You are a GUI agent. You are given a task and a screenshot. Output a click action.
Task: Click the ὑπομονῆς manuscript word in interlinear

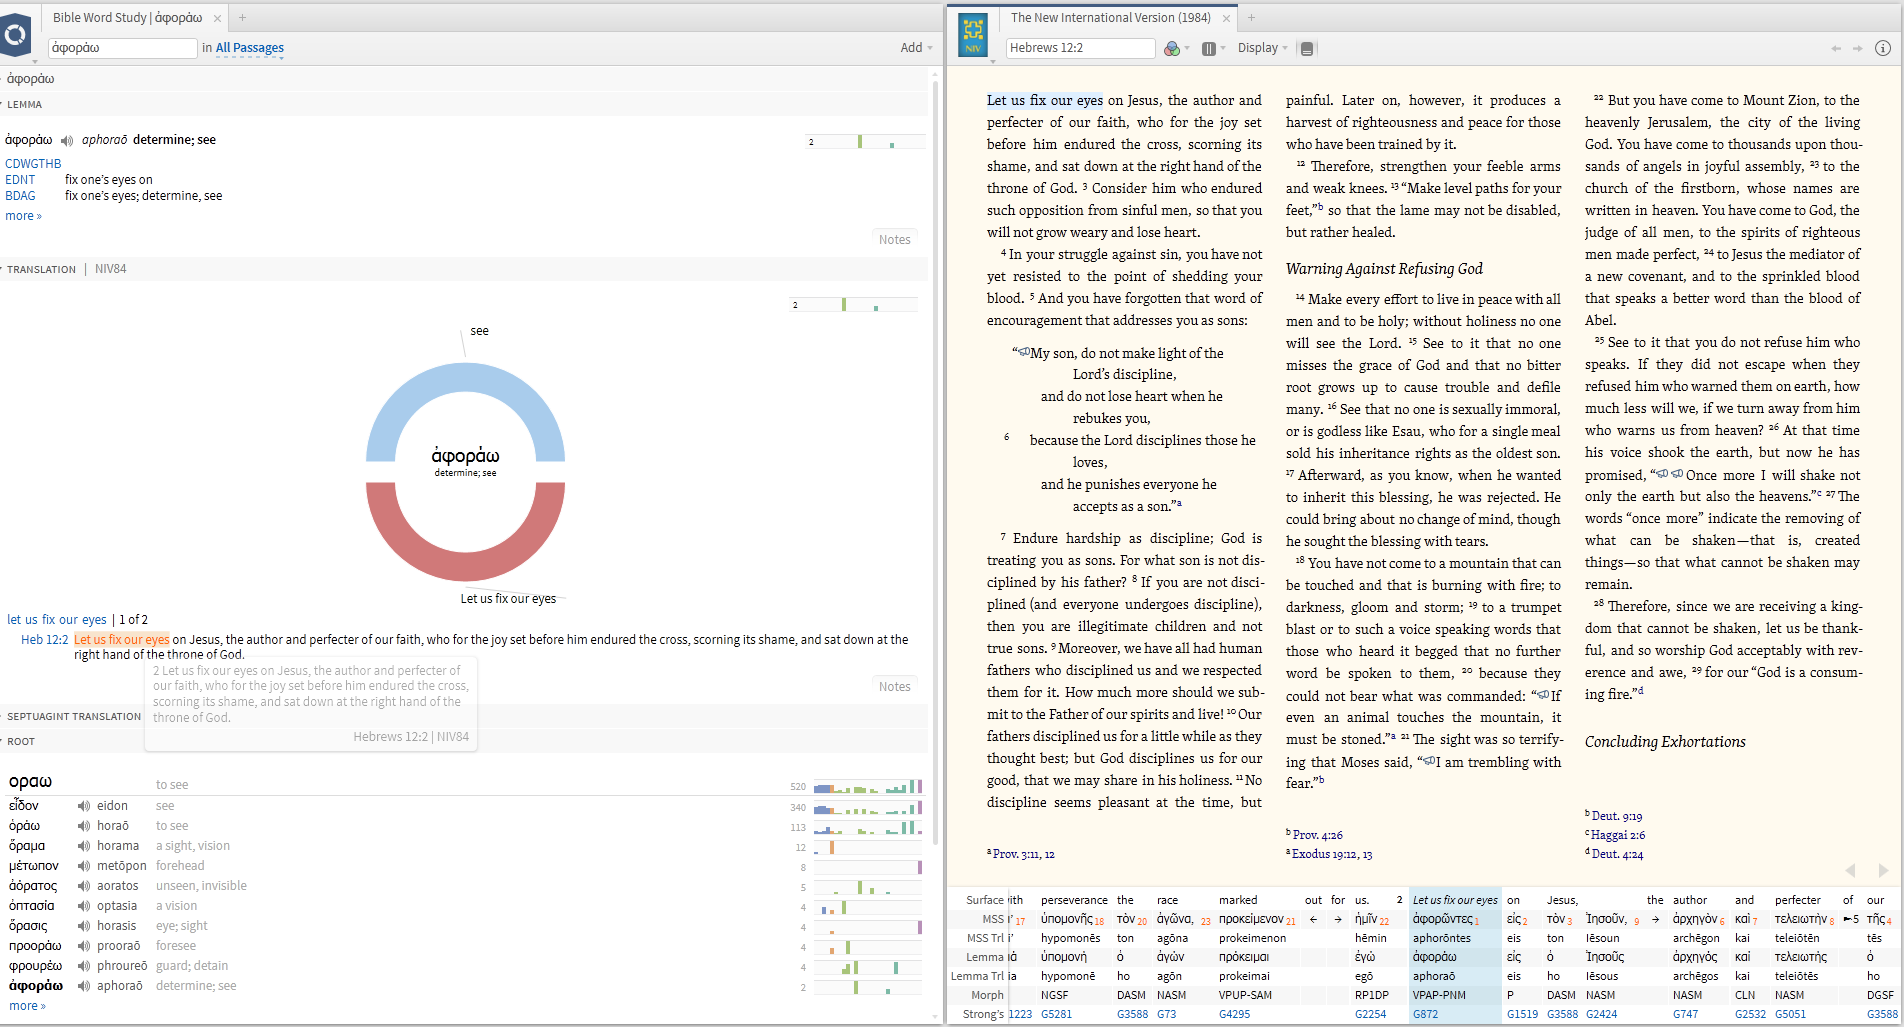pos(1067,919)
